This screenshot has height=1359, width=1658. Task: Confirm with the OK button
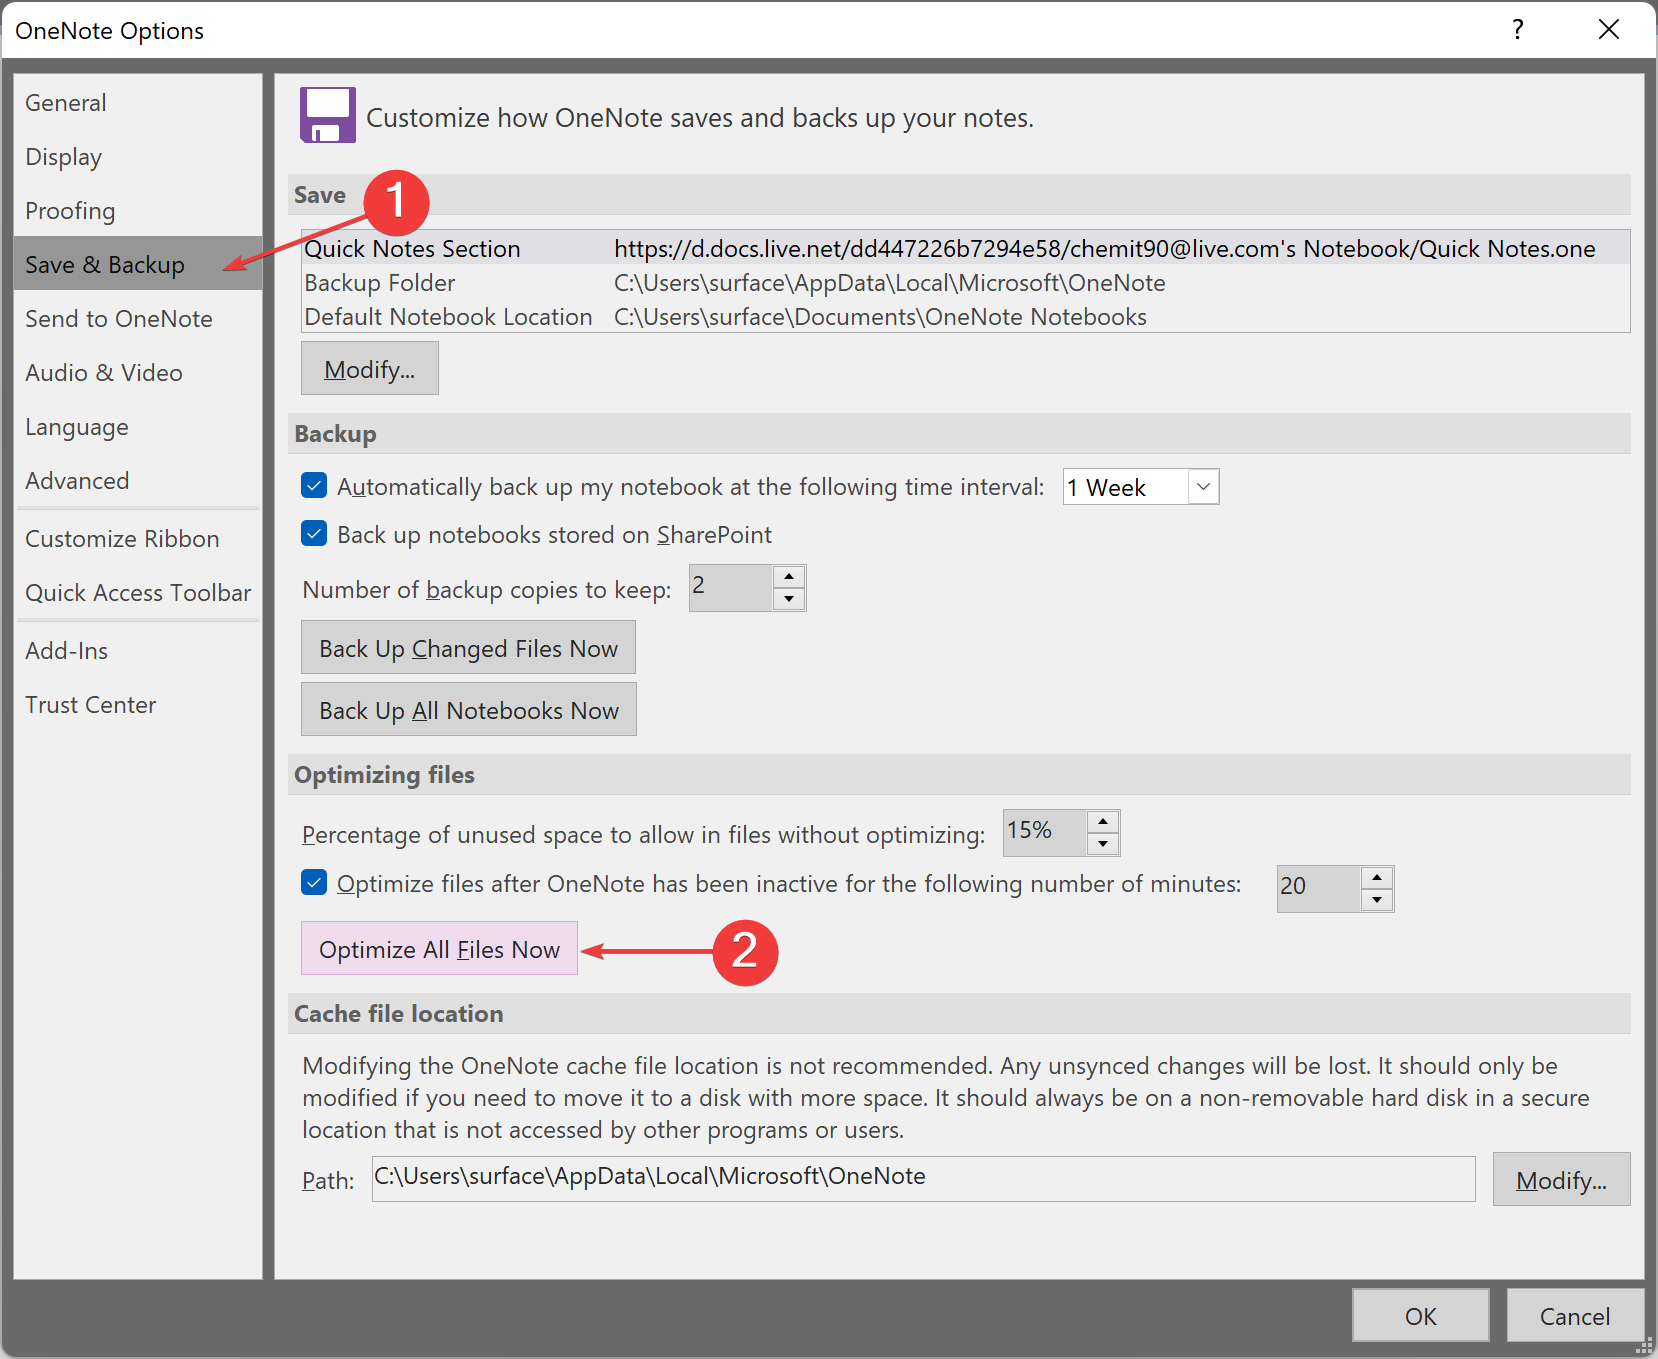(x=1420, y=1316)
